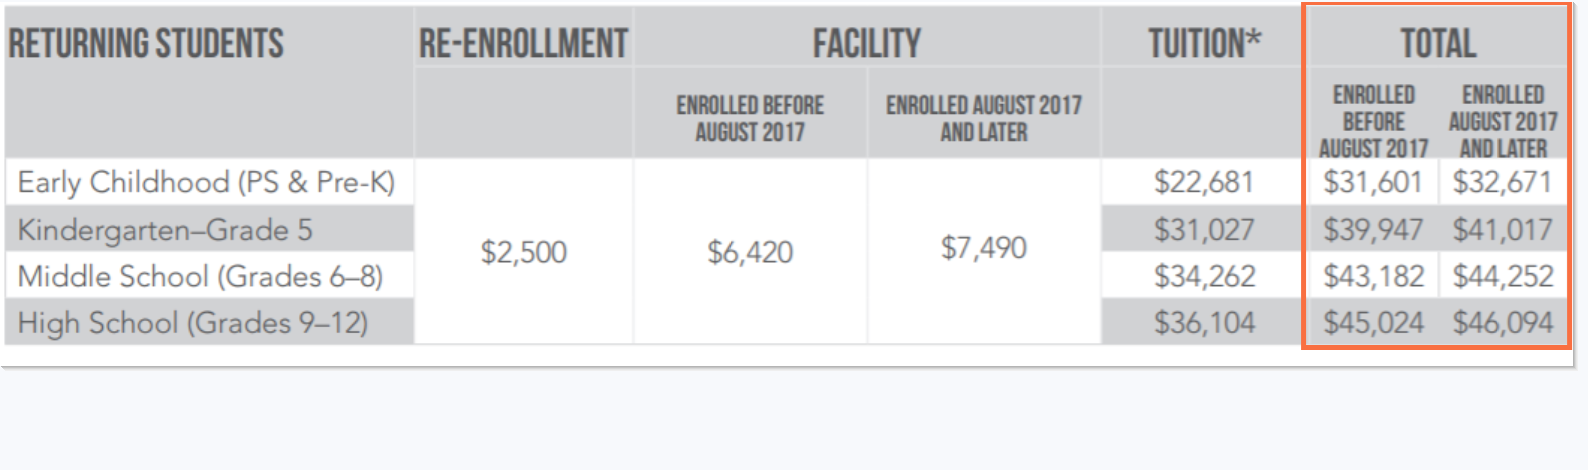Click the High School (Grades 9–12) row label
Screen dimensions: 1588x470
[x=193, y=323]
